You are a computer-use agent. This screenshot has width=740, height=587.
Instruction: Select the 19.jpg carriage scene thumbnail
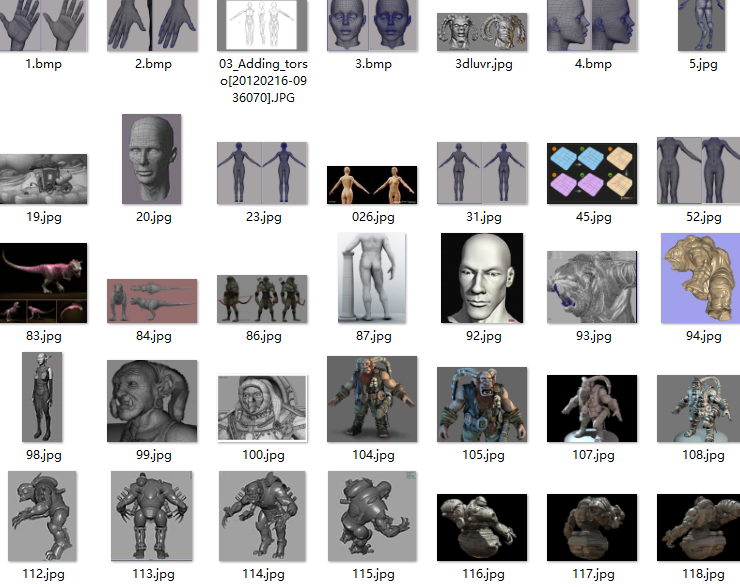tap(43, 179)
